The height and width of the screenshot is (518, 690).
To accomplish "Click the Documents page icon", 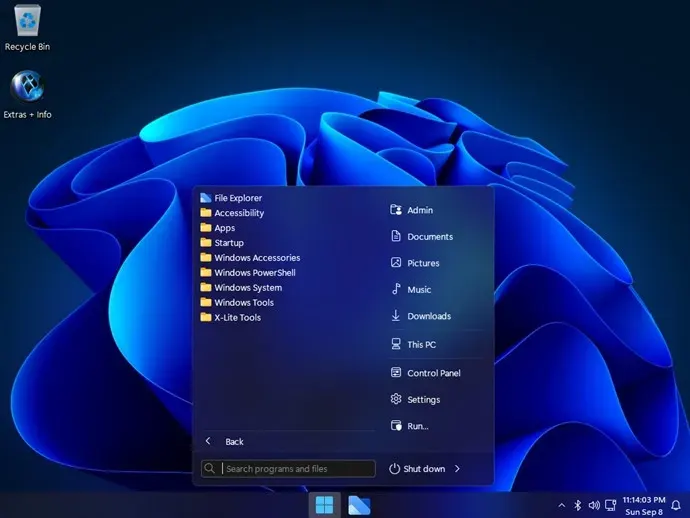I will point(396,236).
